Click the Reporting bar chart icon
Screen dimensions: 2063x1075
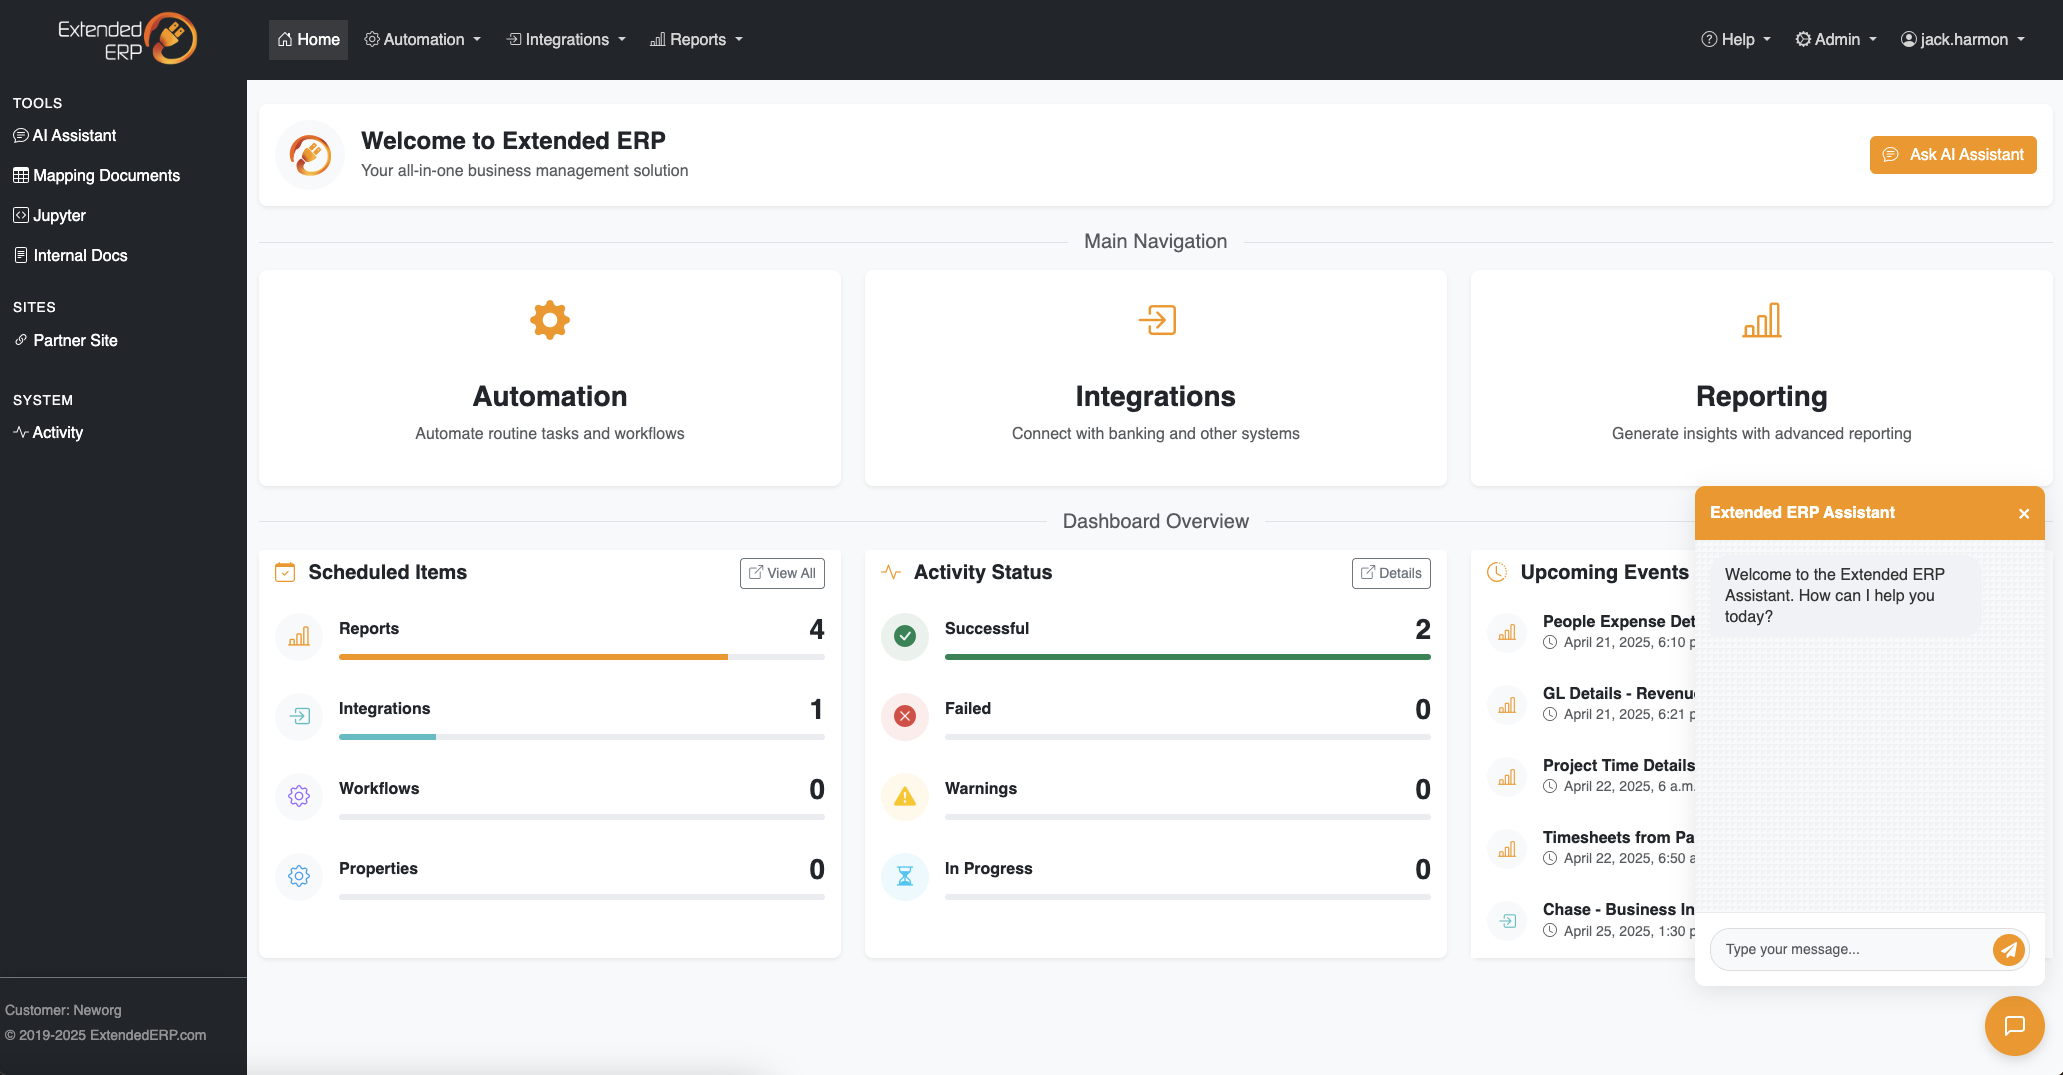pos(1762,320)
